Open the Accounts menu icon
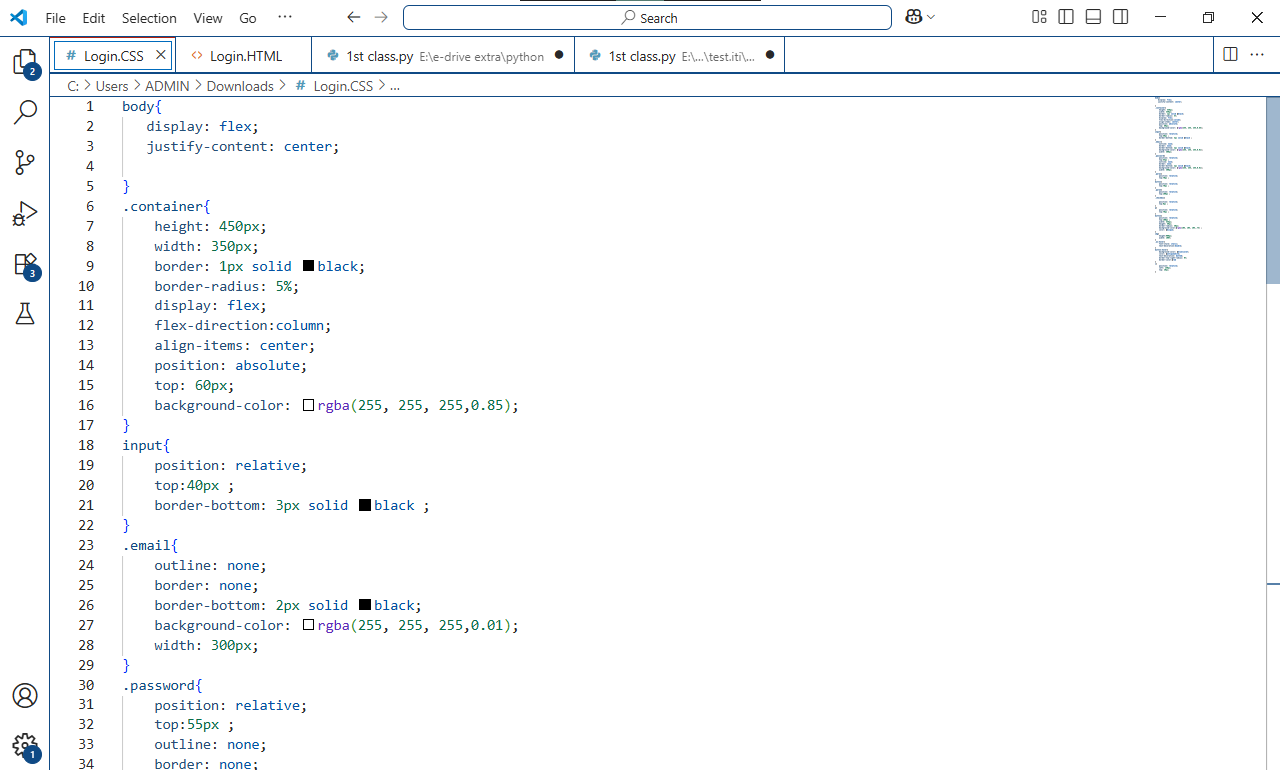 pyautogui.click(x=25, y=696)
